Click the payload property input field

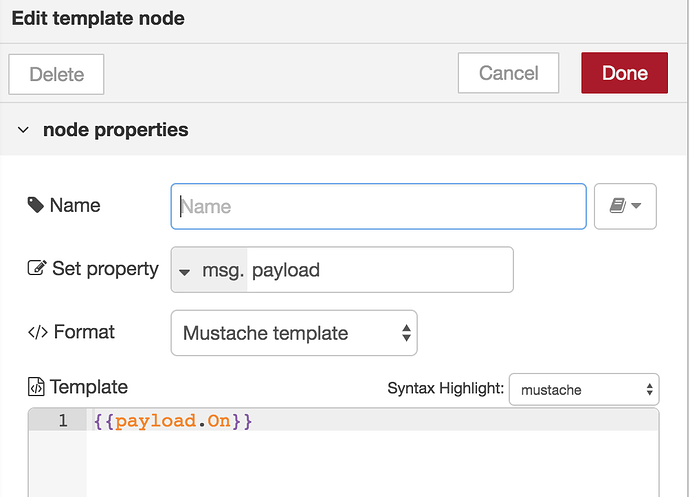coord(378,270)
